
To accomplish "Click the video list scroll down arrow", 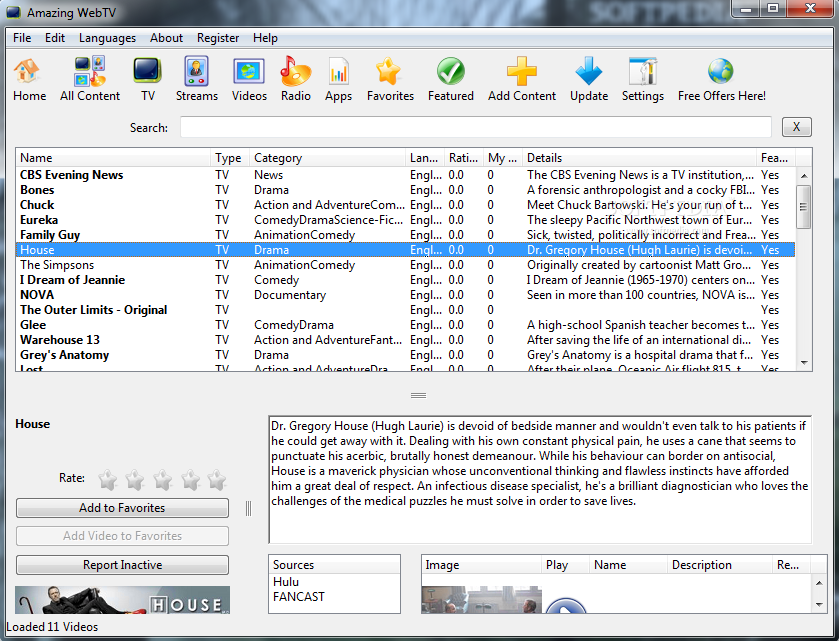I will click(x=819, y=605).
